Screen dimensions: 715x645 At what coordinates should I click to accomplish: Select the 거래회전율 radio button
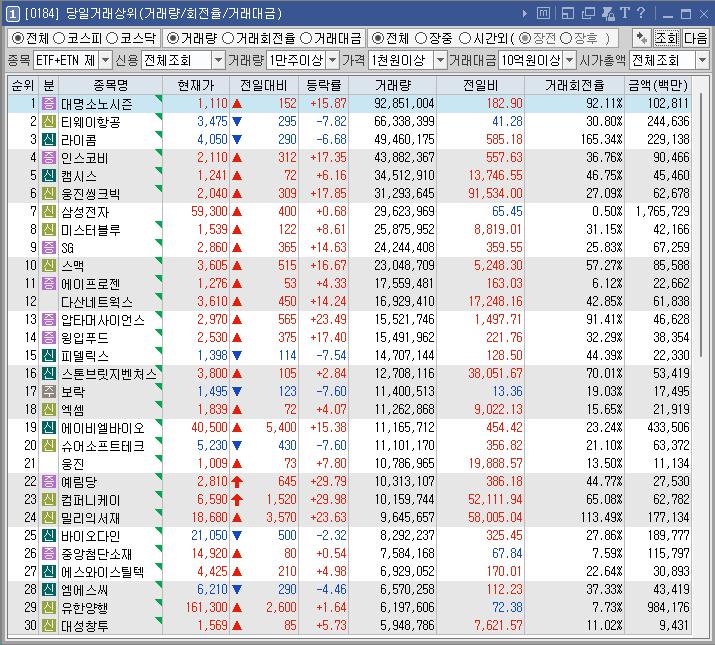click(228, 38)
